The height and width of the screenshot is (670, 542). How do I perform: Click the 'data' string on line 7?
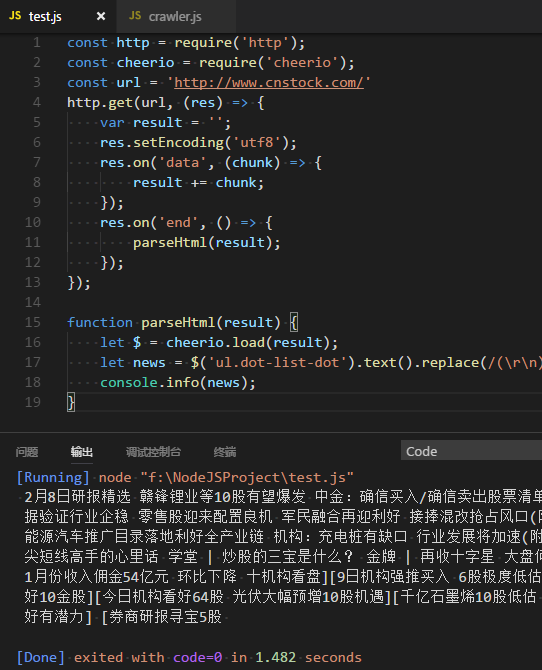(183, 163)
